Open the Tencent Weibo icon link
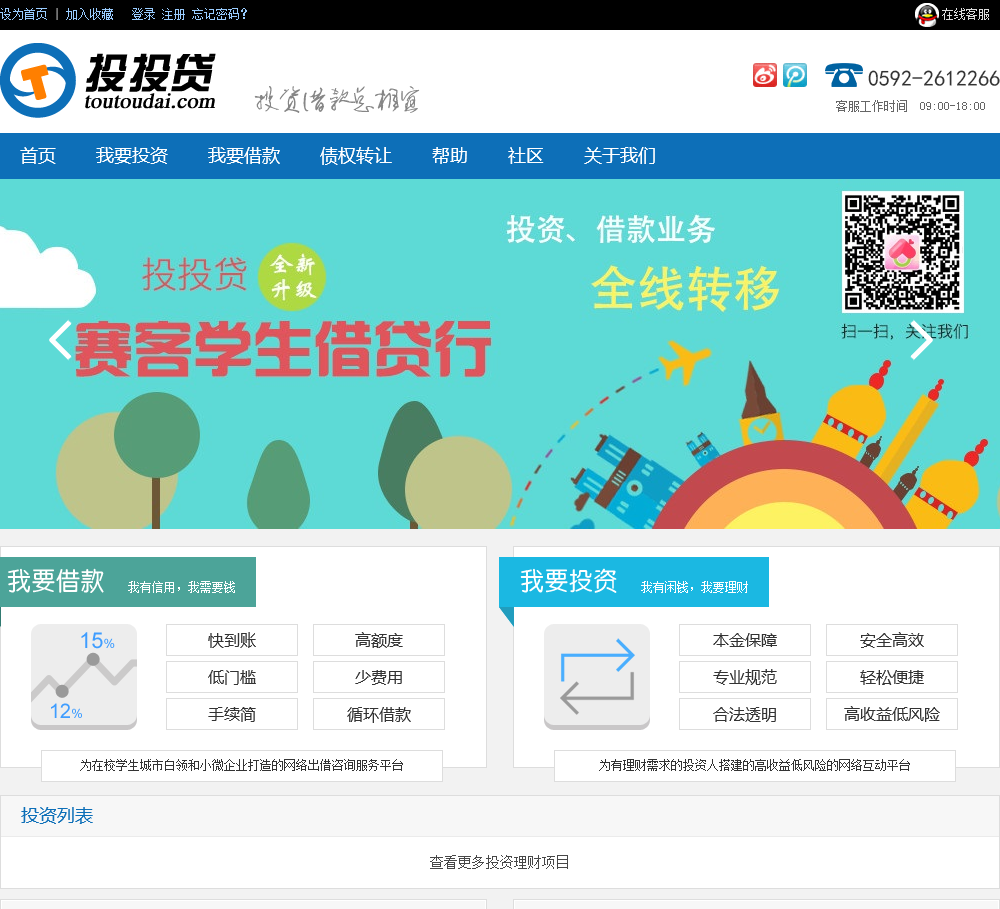 (x=795, y=75)
